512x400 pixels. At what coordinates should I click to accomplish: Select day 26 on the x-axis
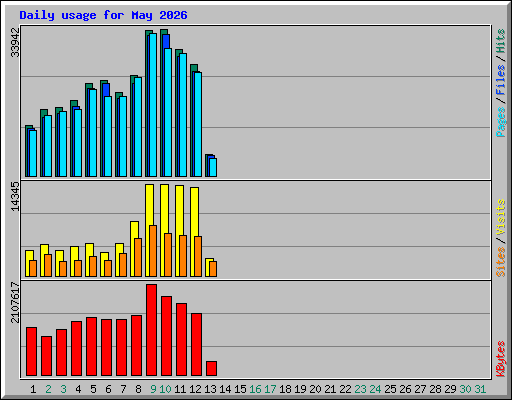click(x=405, y=389)
